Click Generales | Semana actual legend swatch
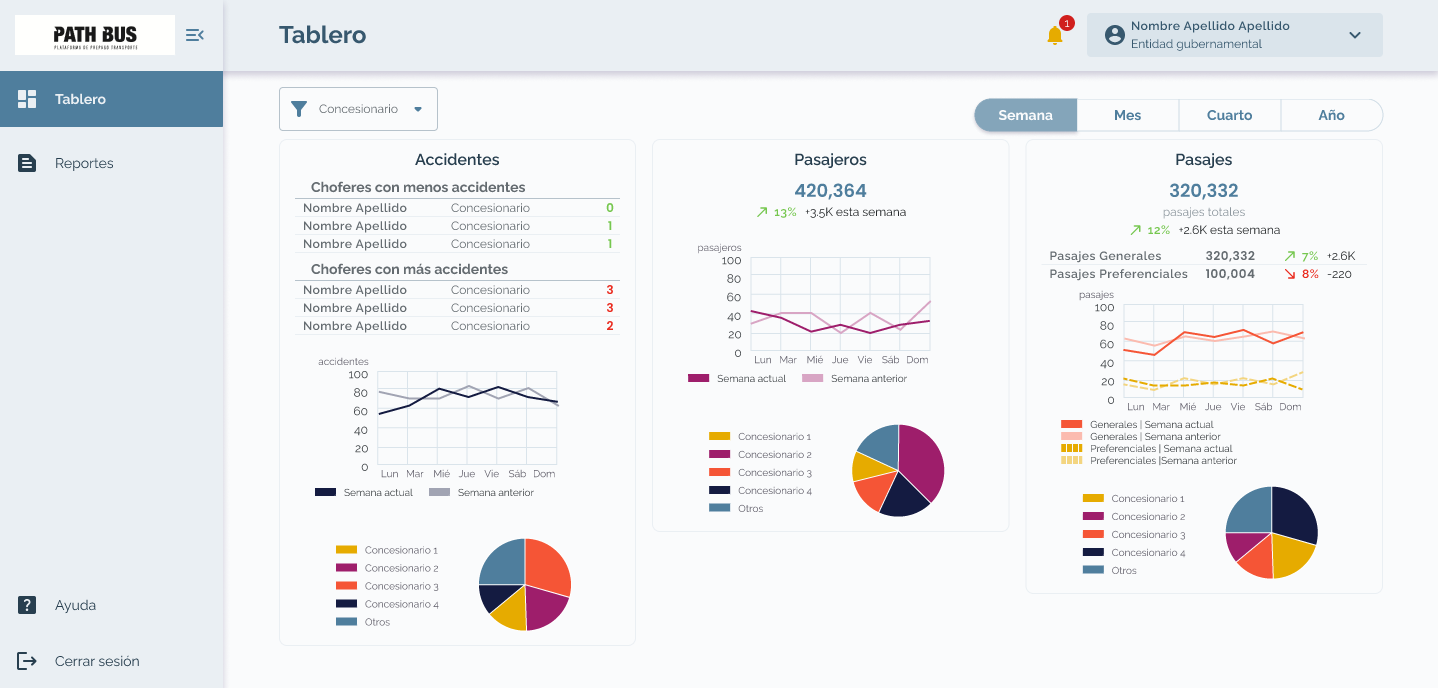 (1071, 424)
